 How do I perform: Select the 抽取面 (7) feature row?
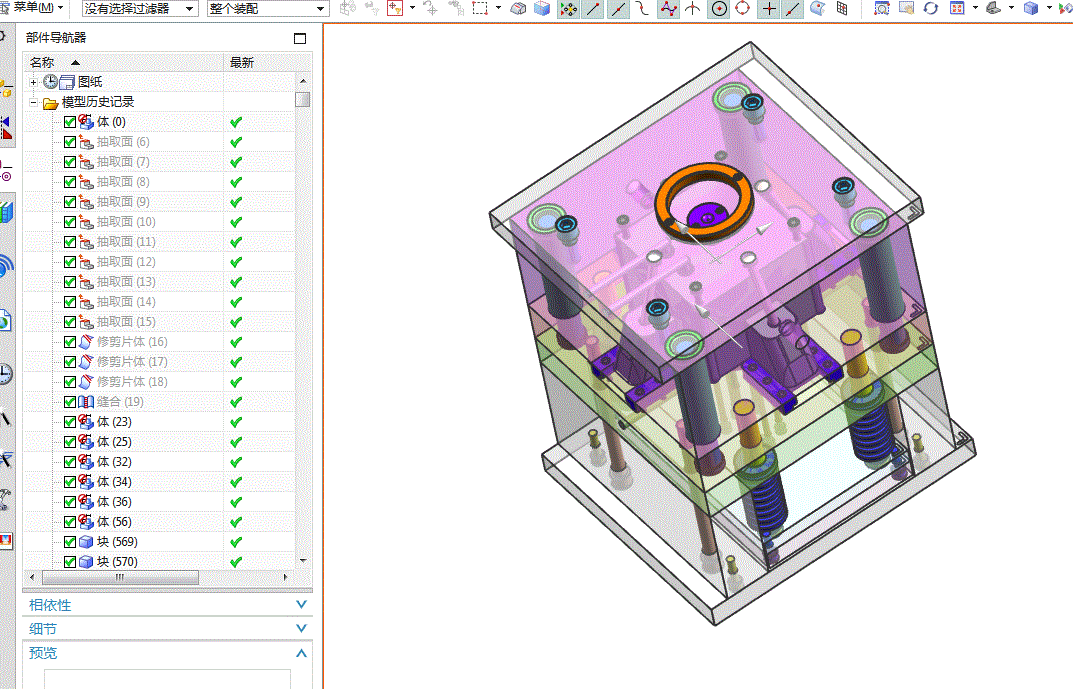(159, 162)
